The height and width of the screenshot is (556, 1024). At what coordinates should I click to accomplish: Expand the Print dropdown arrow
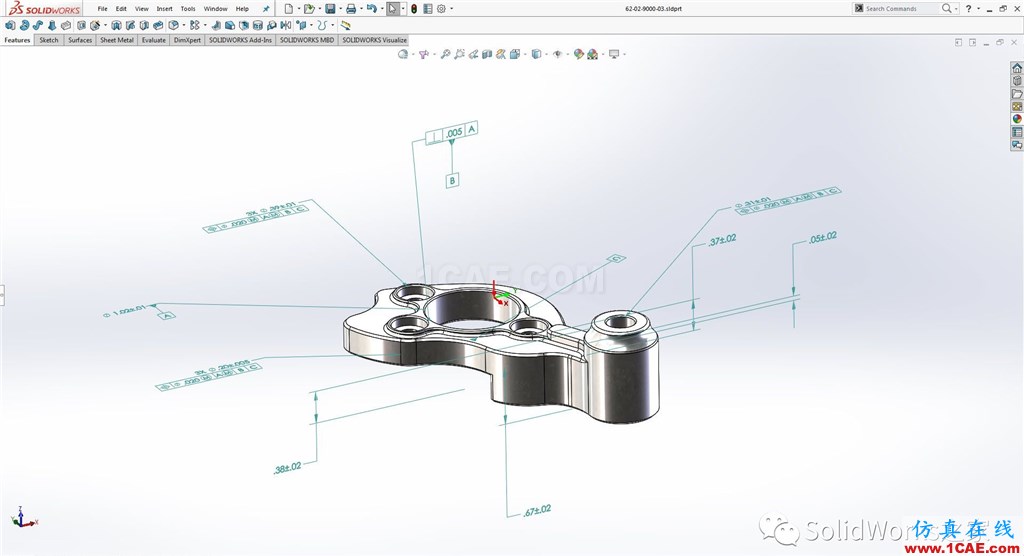[361, 8]
